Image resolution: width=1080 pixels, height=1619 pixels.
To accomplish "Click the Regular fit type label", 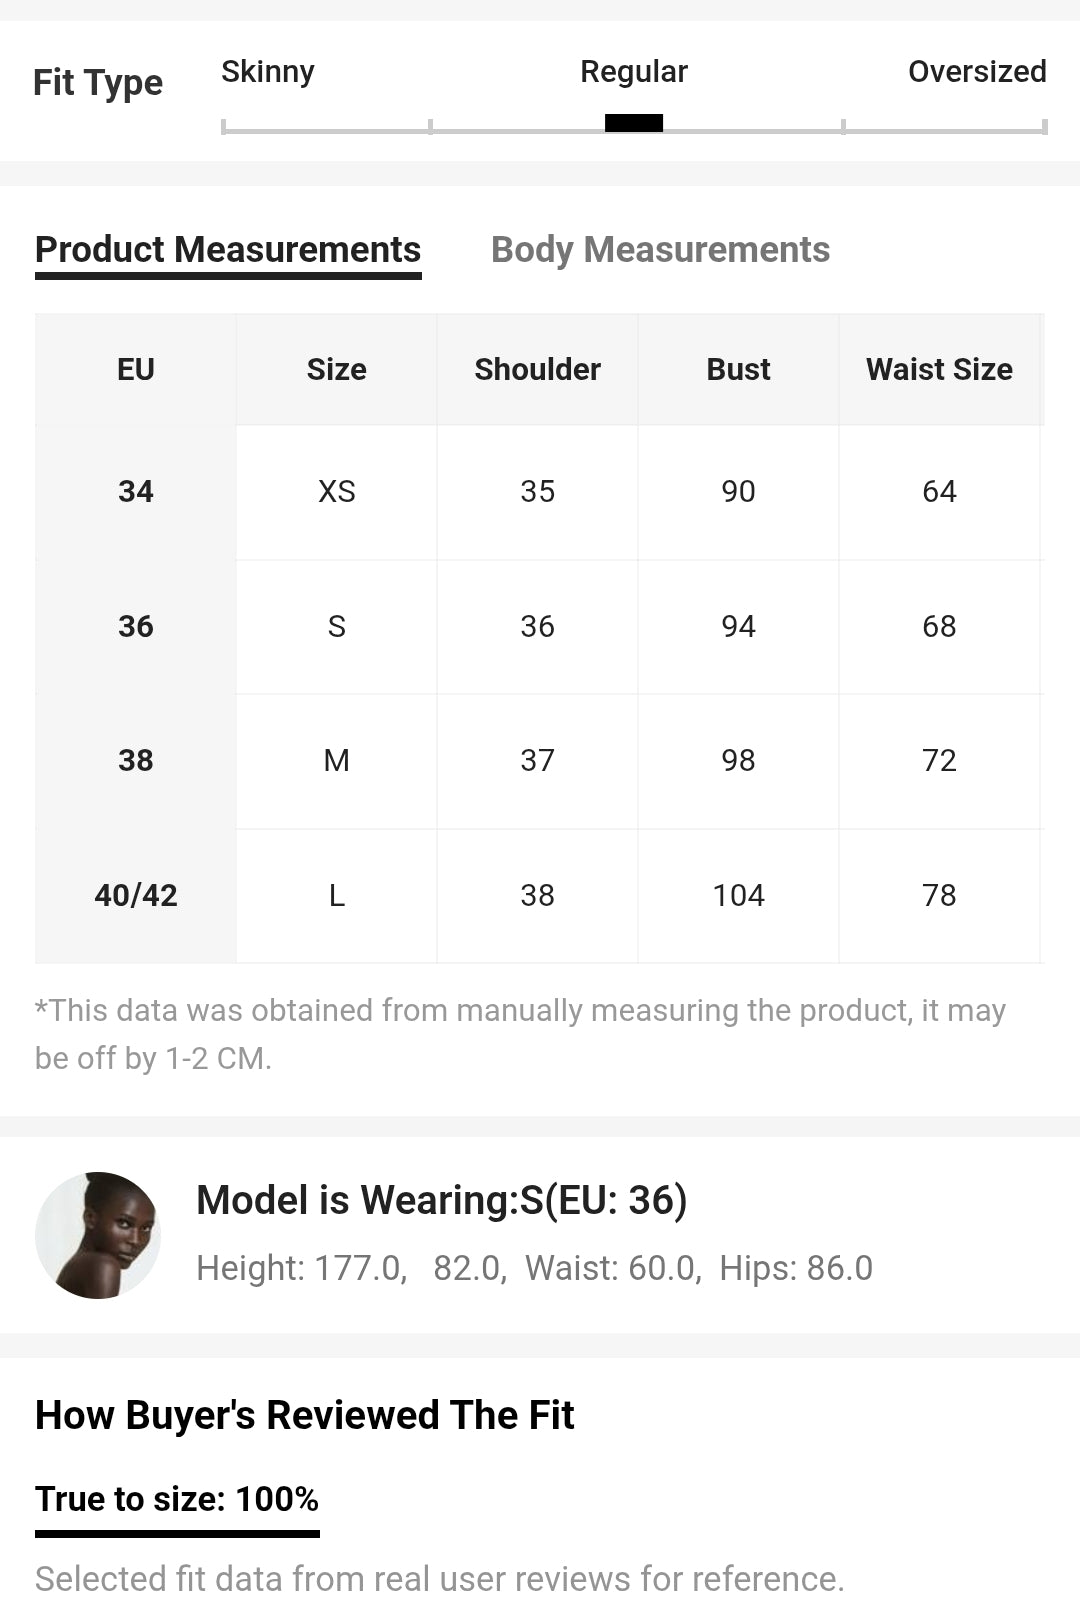I will coord(634,72).
